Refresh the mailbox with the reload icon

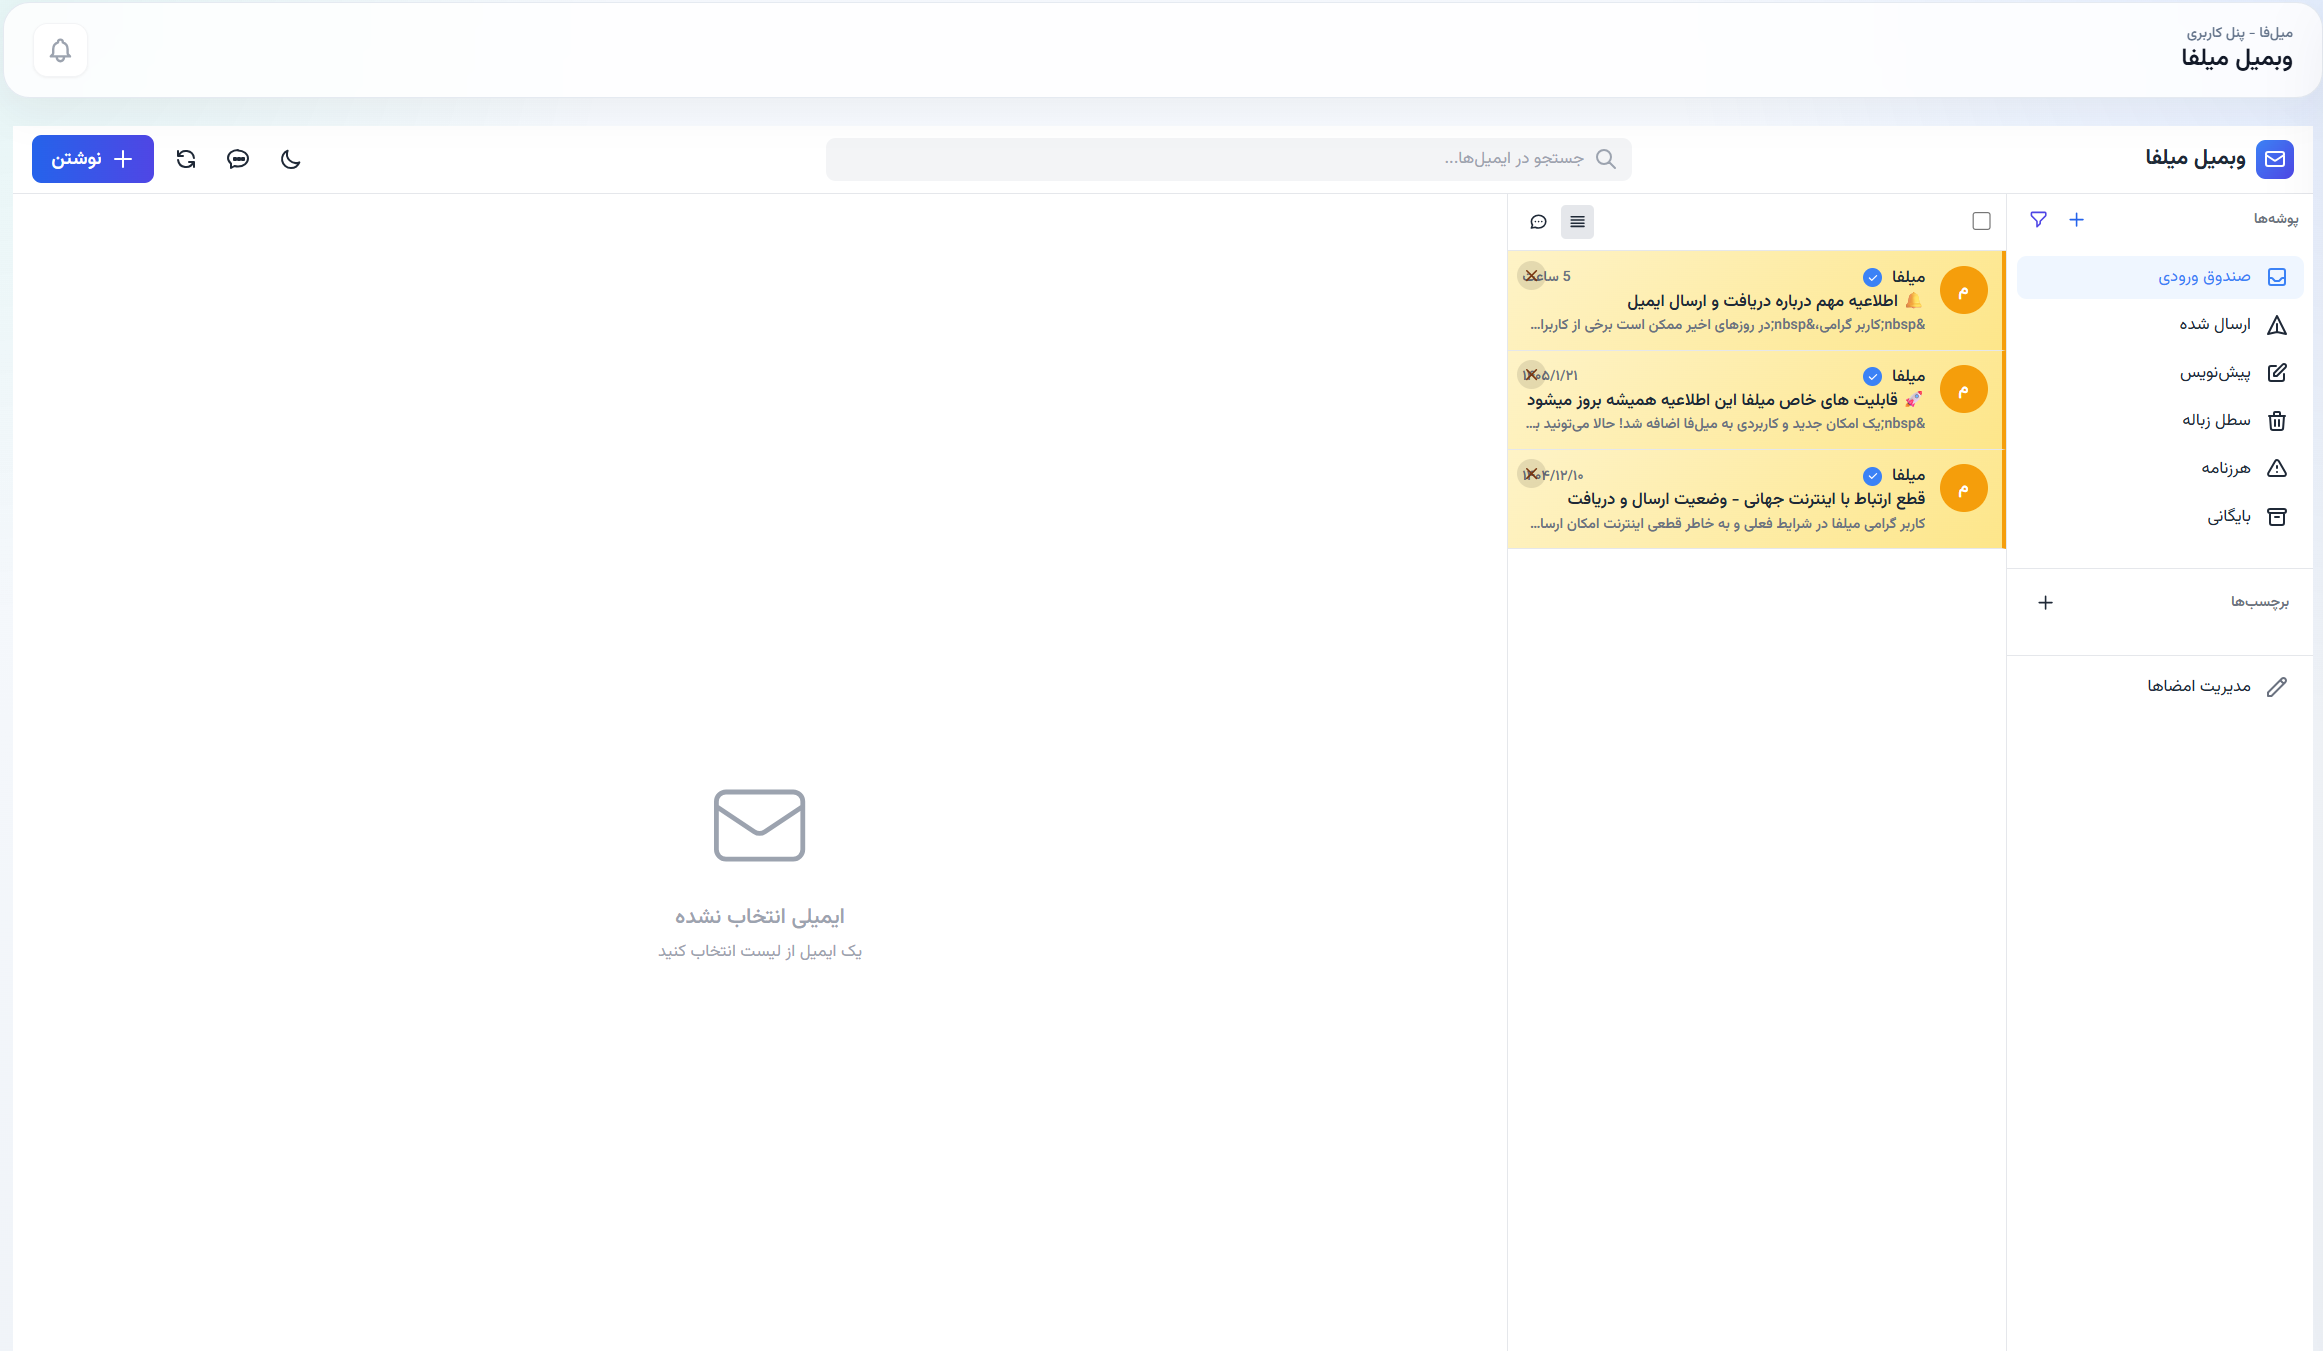point(186,159)
